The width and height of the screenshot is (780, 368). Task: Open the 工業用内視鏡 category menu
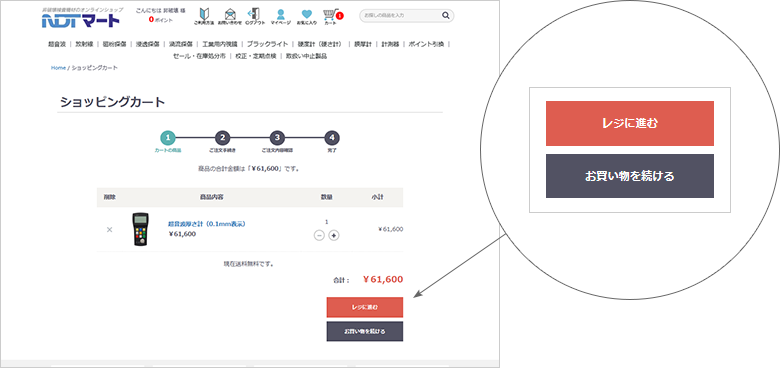pyautogui.click(x=220, y=44)
